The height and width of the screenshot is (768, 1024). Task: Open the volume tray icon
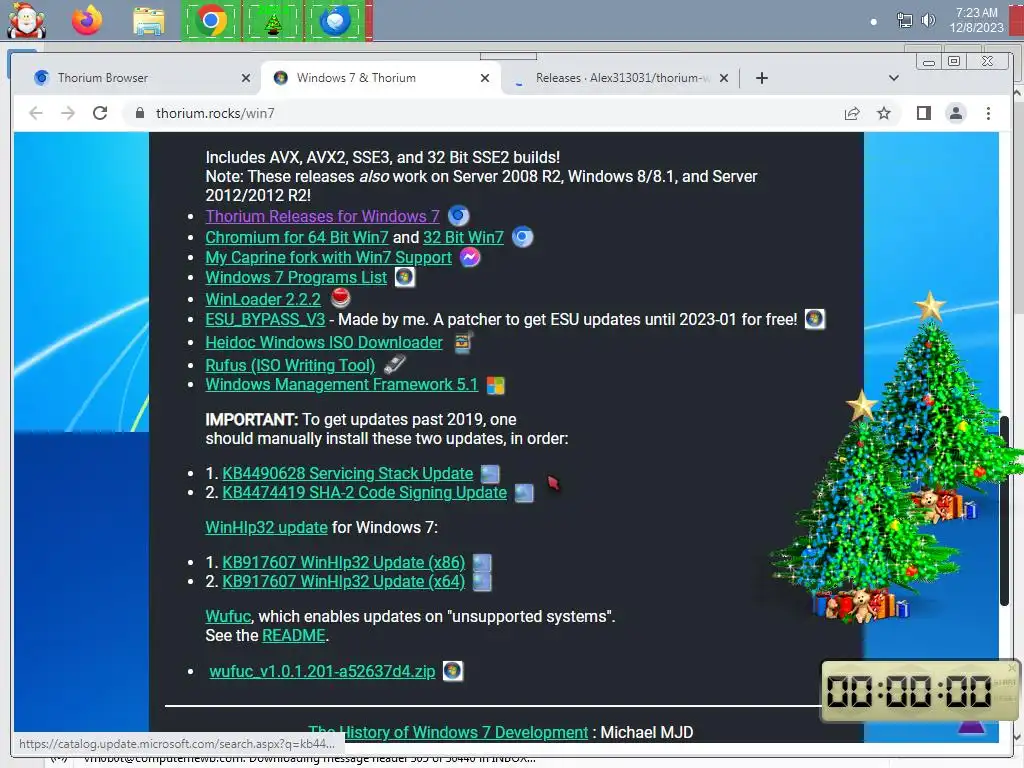[x=928, y=21]
